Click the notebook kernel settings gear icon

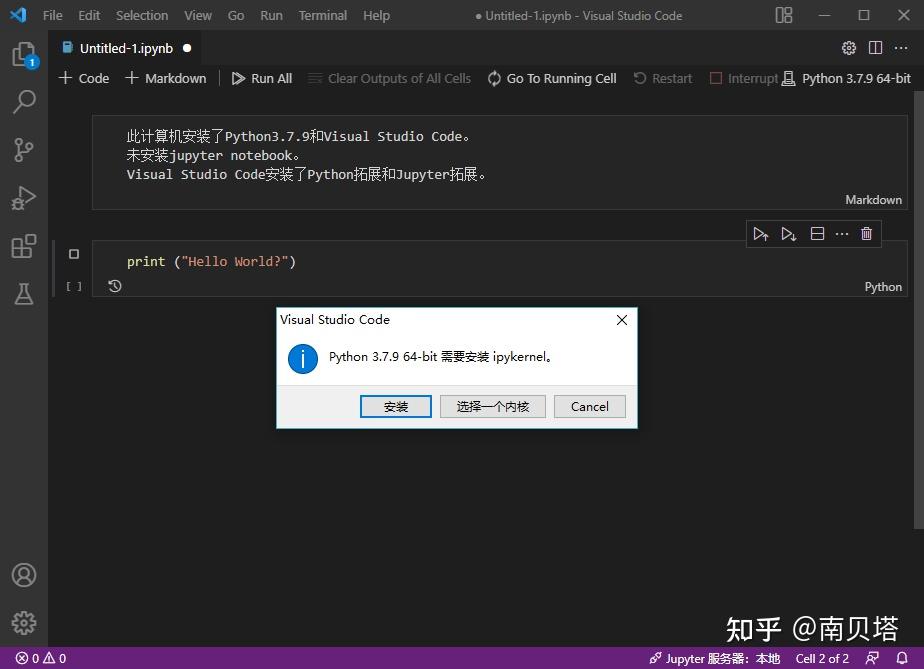coord(848,47)
